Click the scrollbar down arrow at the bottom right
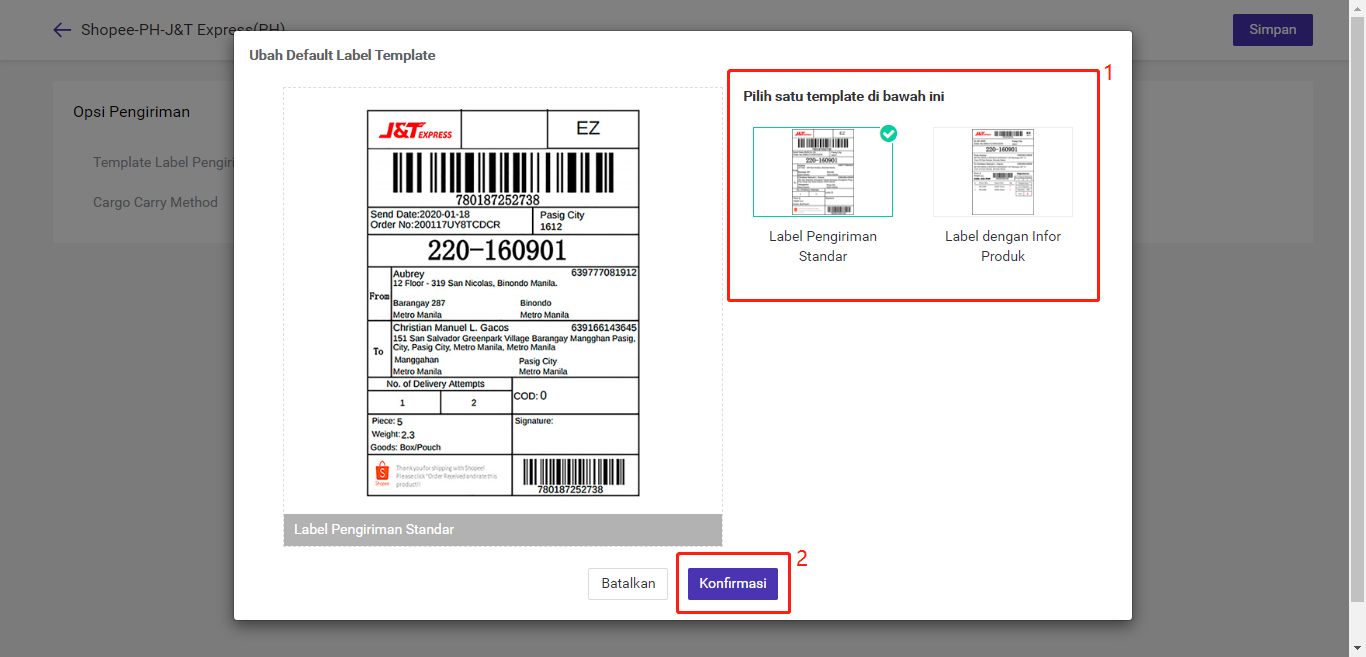1366x657 pixels. click(1357, 649)
